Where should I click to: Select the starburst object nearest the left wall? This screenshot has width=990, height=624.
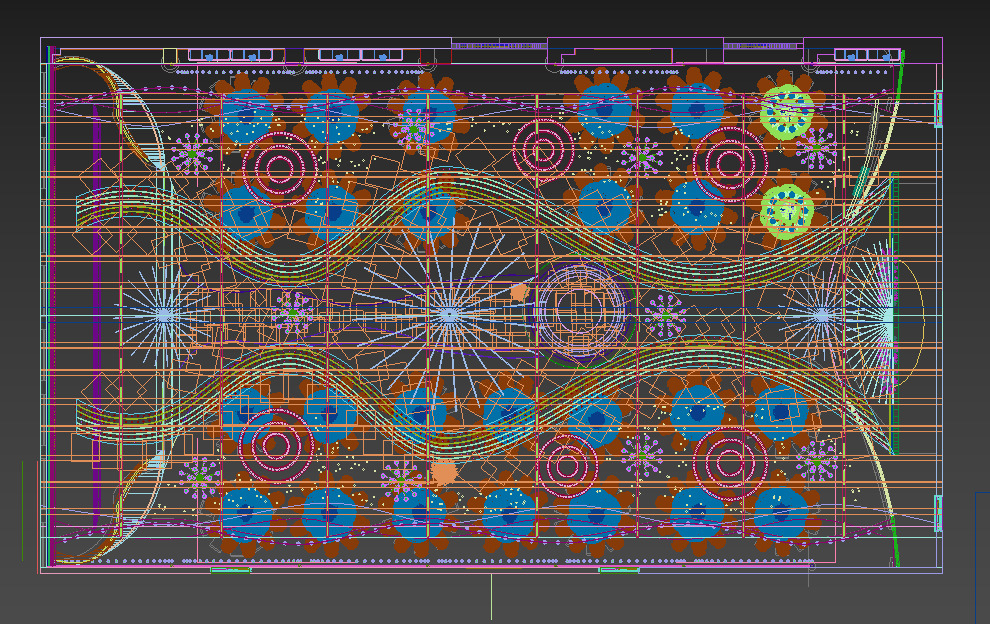click(x=165, y=315)
